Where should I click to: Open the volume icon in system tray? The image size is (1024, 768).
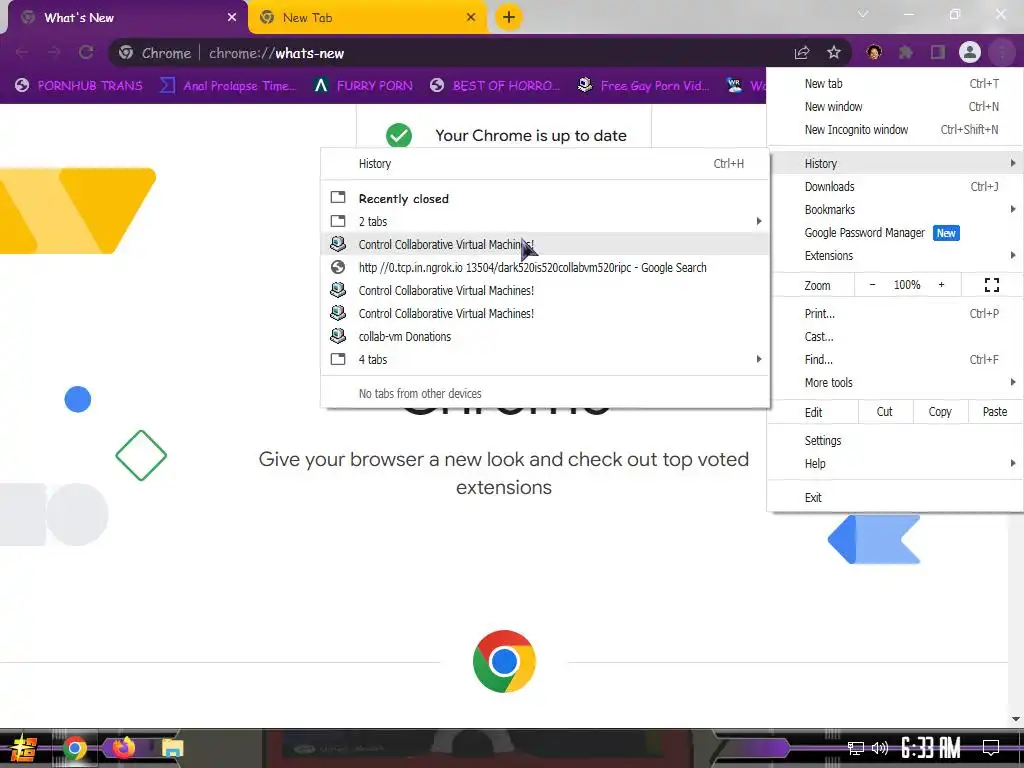point(880,748)
